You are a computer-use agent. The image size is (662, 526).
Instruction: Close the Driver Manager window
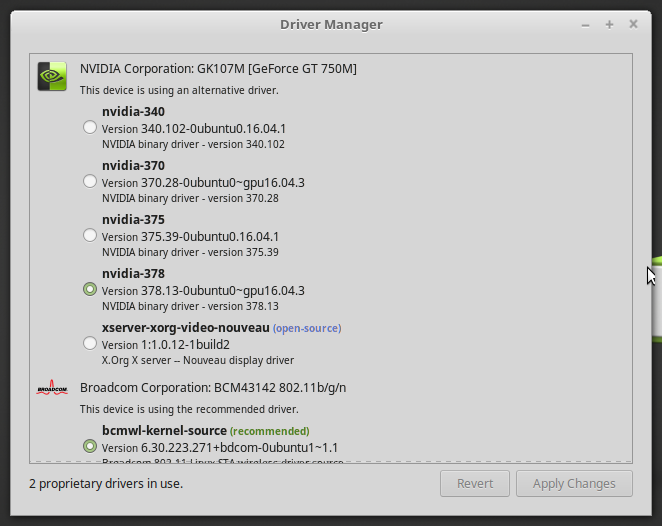(x=633, y=24)
